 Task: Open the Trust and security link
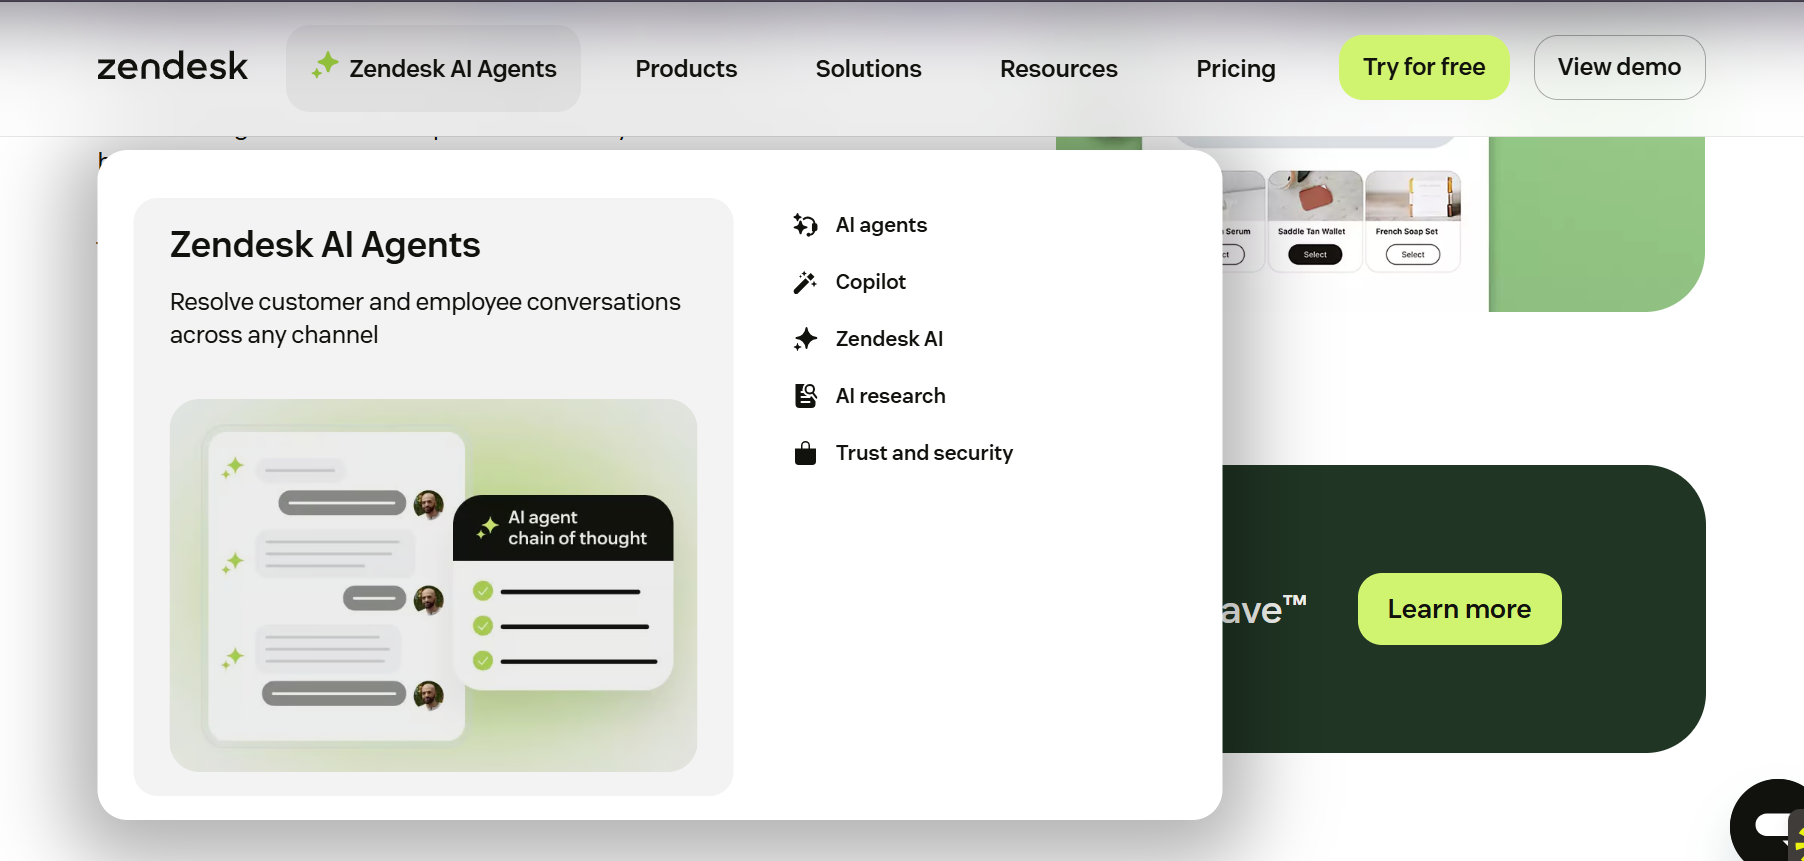(x=924, y=453)
